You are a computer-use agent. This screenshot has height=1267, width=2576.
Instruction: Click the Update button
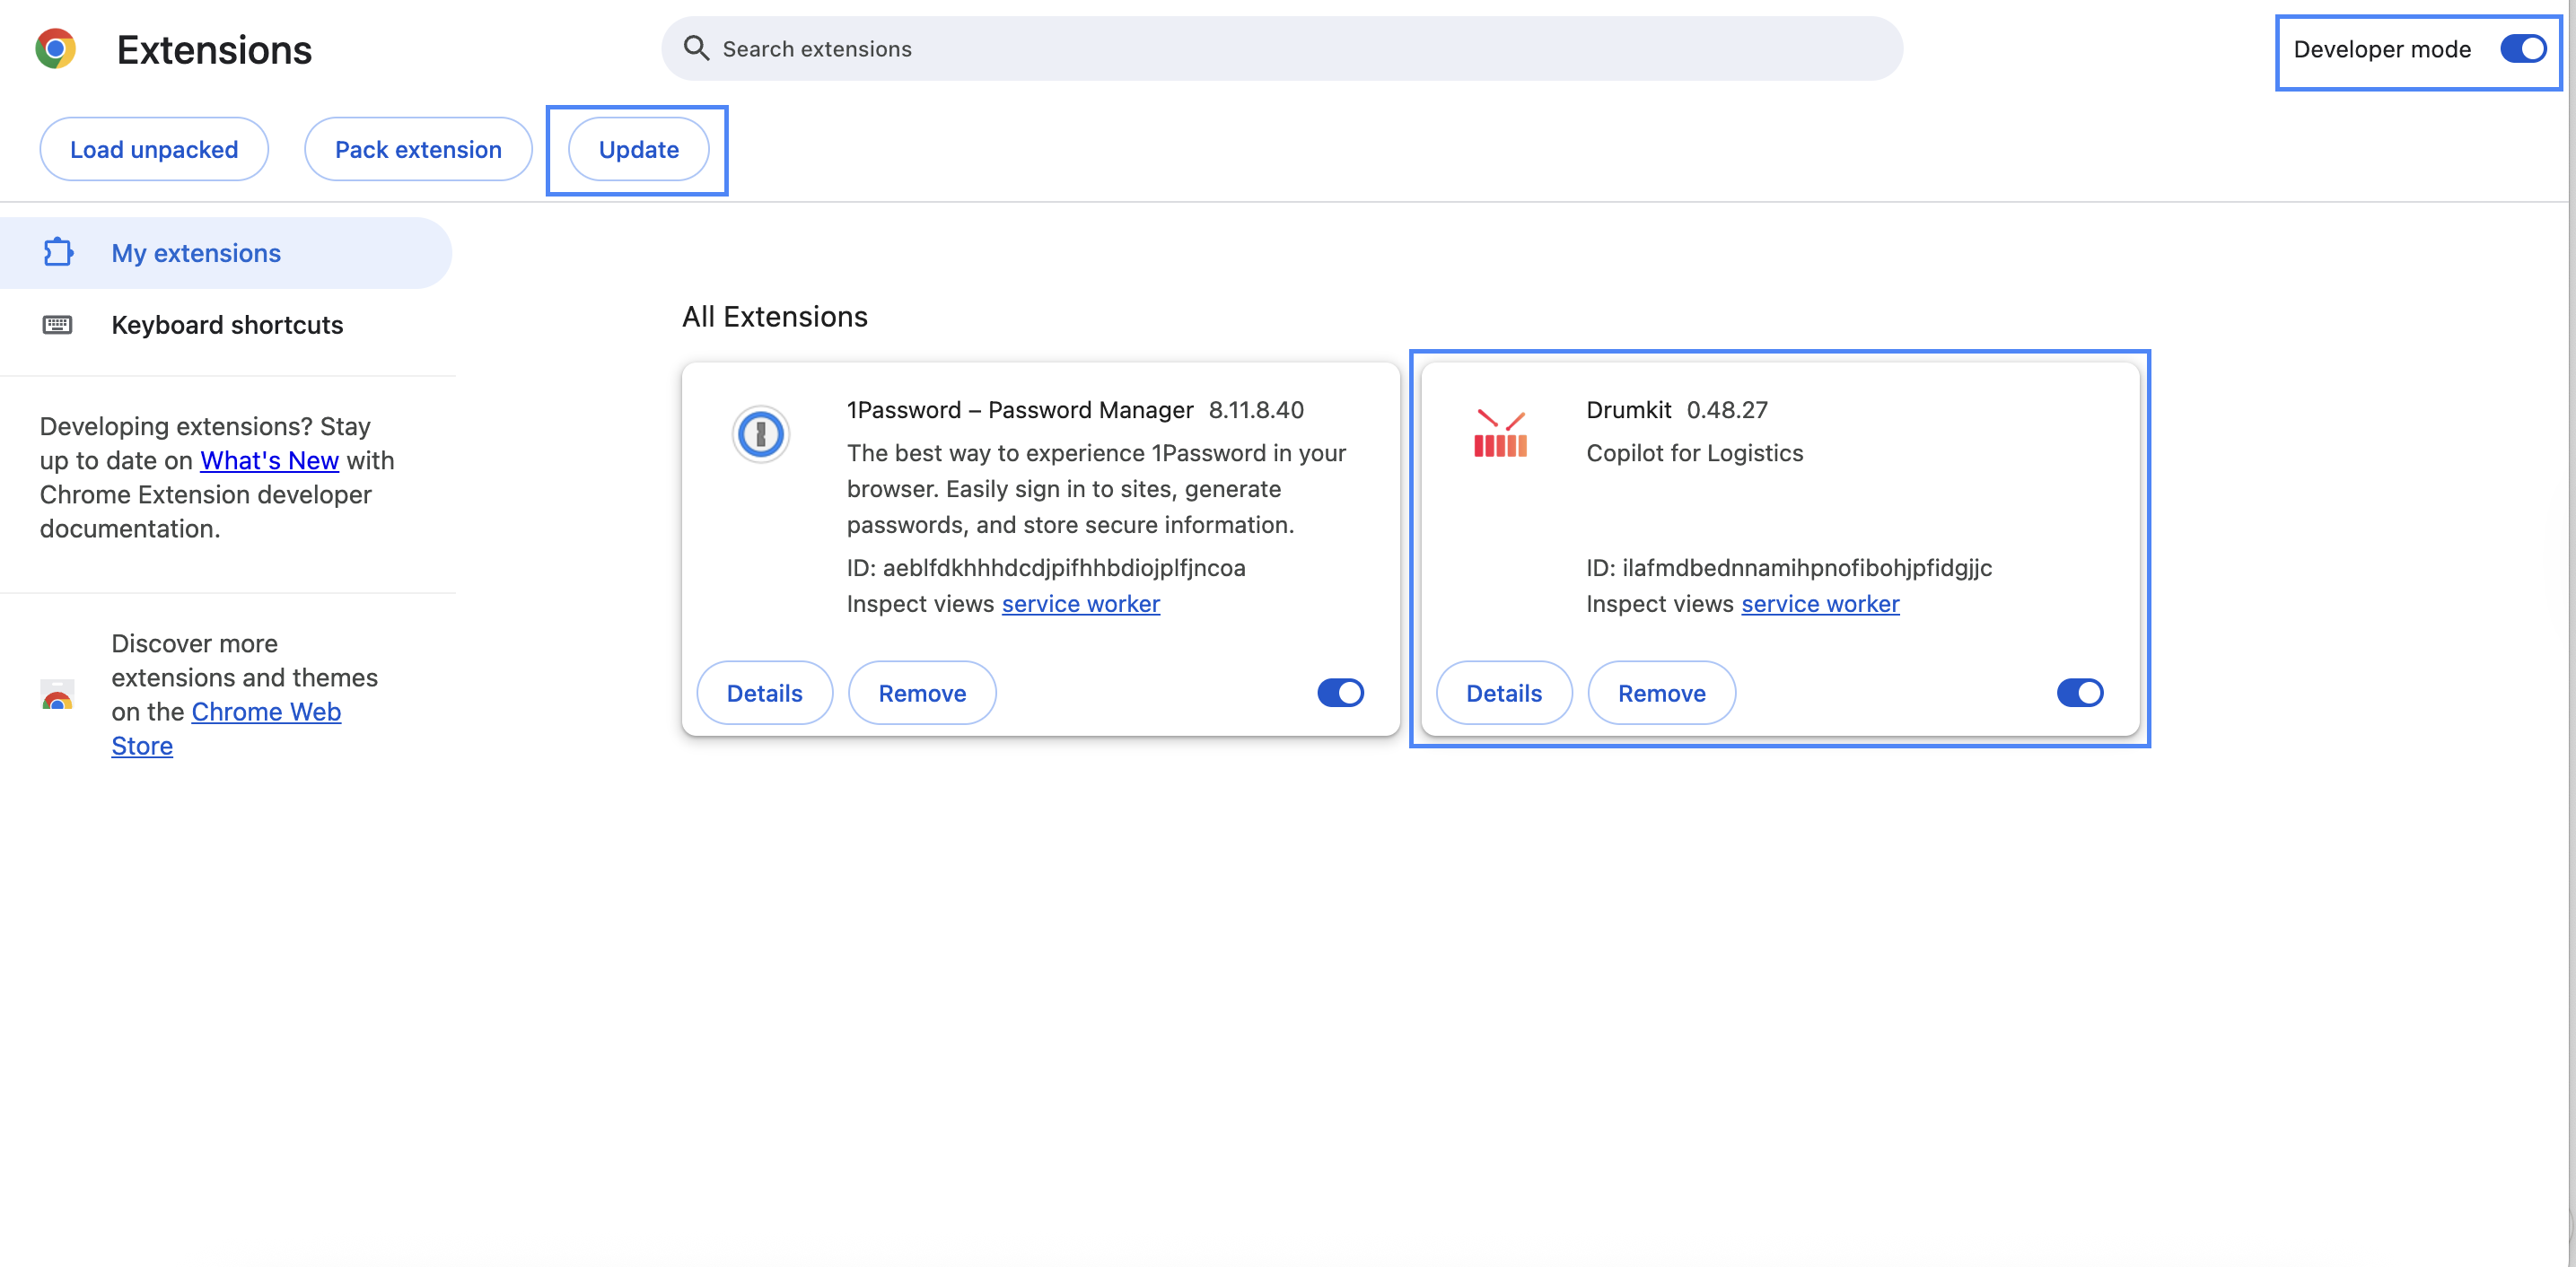click(x=638, y=150)
